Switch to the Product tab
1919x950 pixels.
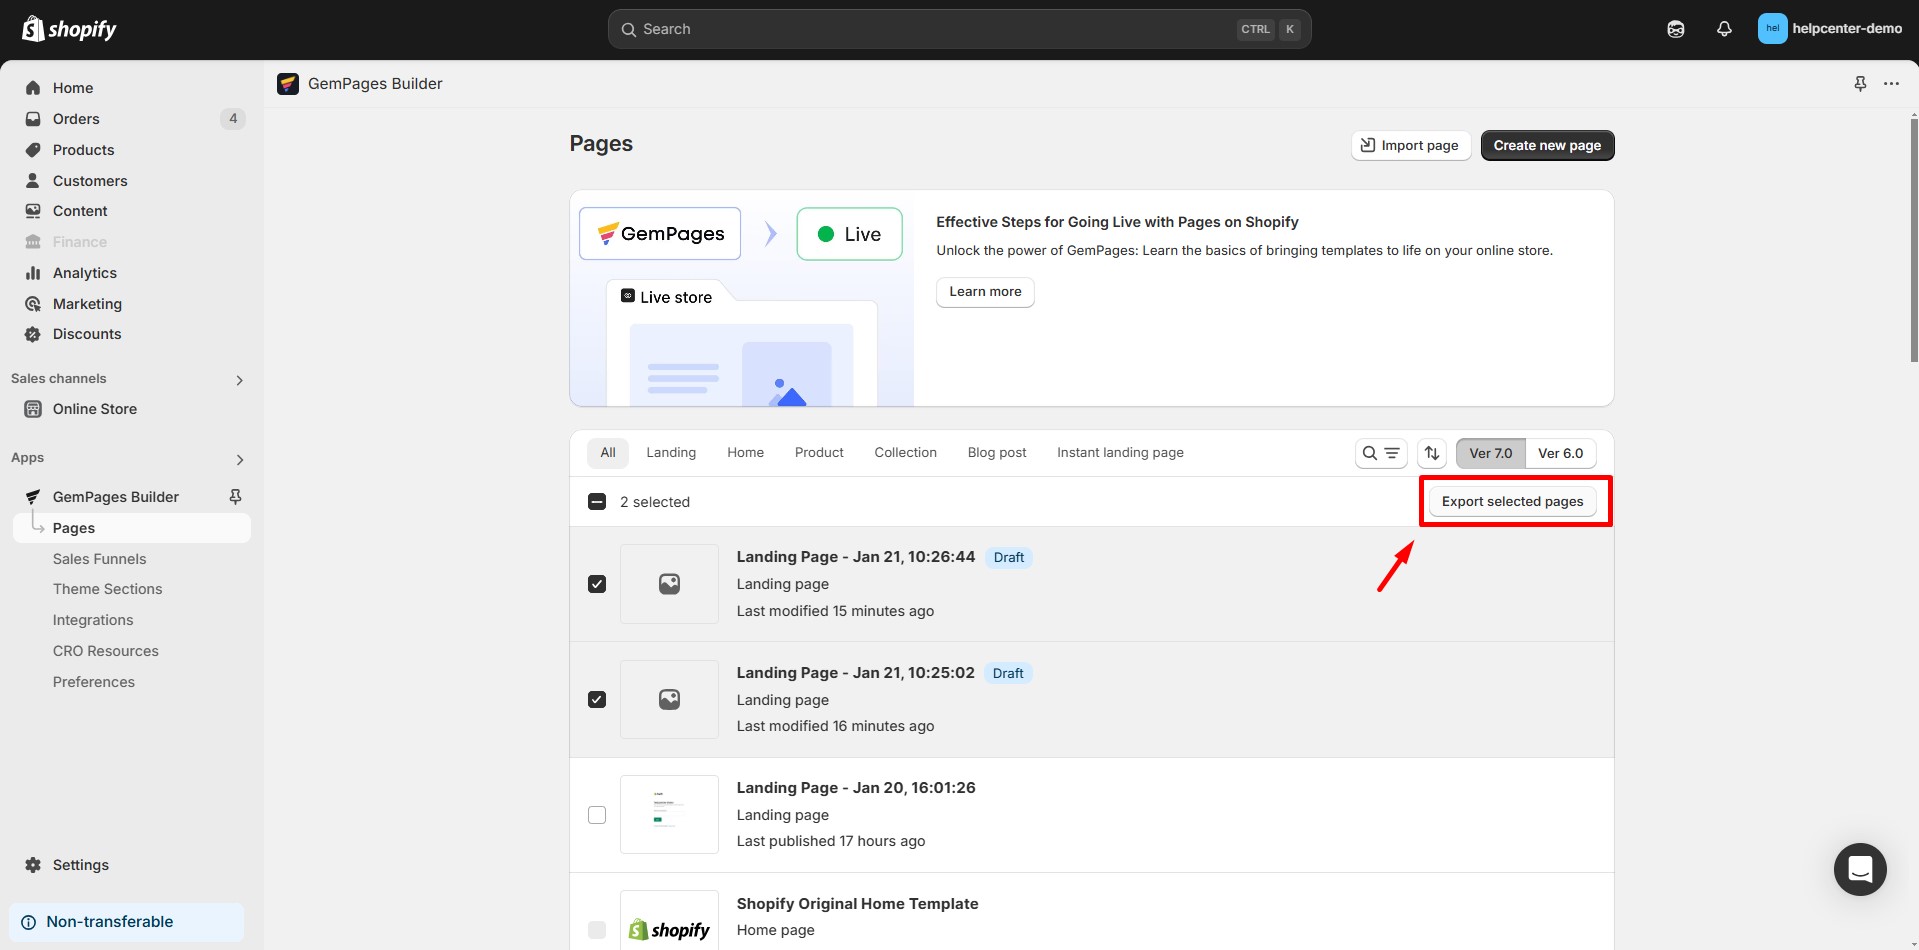(x=819, y=453)
